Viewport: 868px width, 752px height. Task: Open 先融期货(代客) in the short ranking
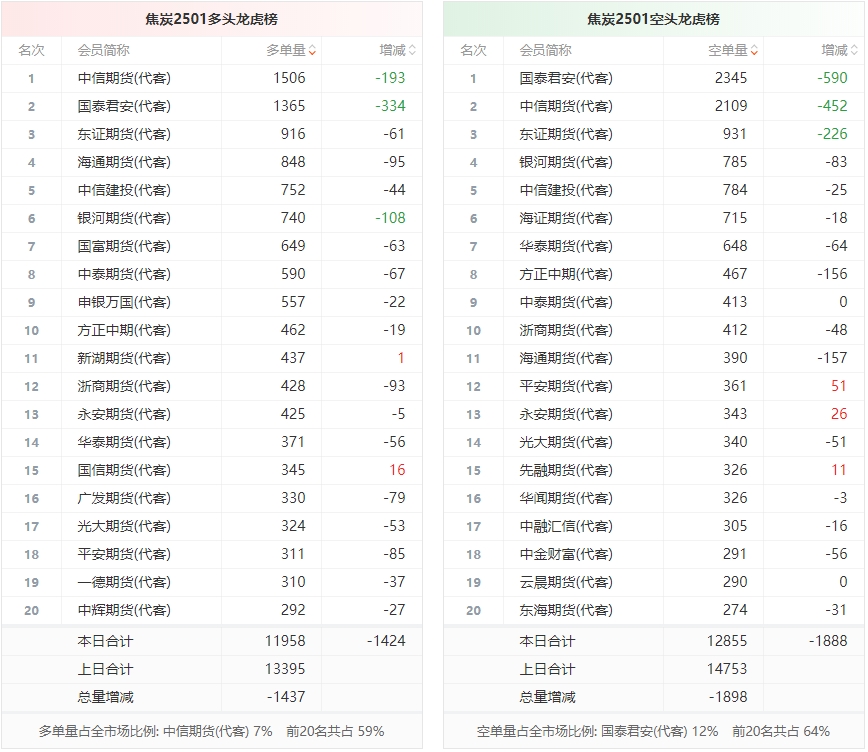566,470
